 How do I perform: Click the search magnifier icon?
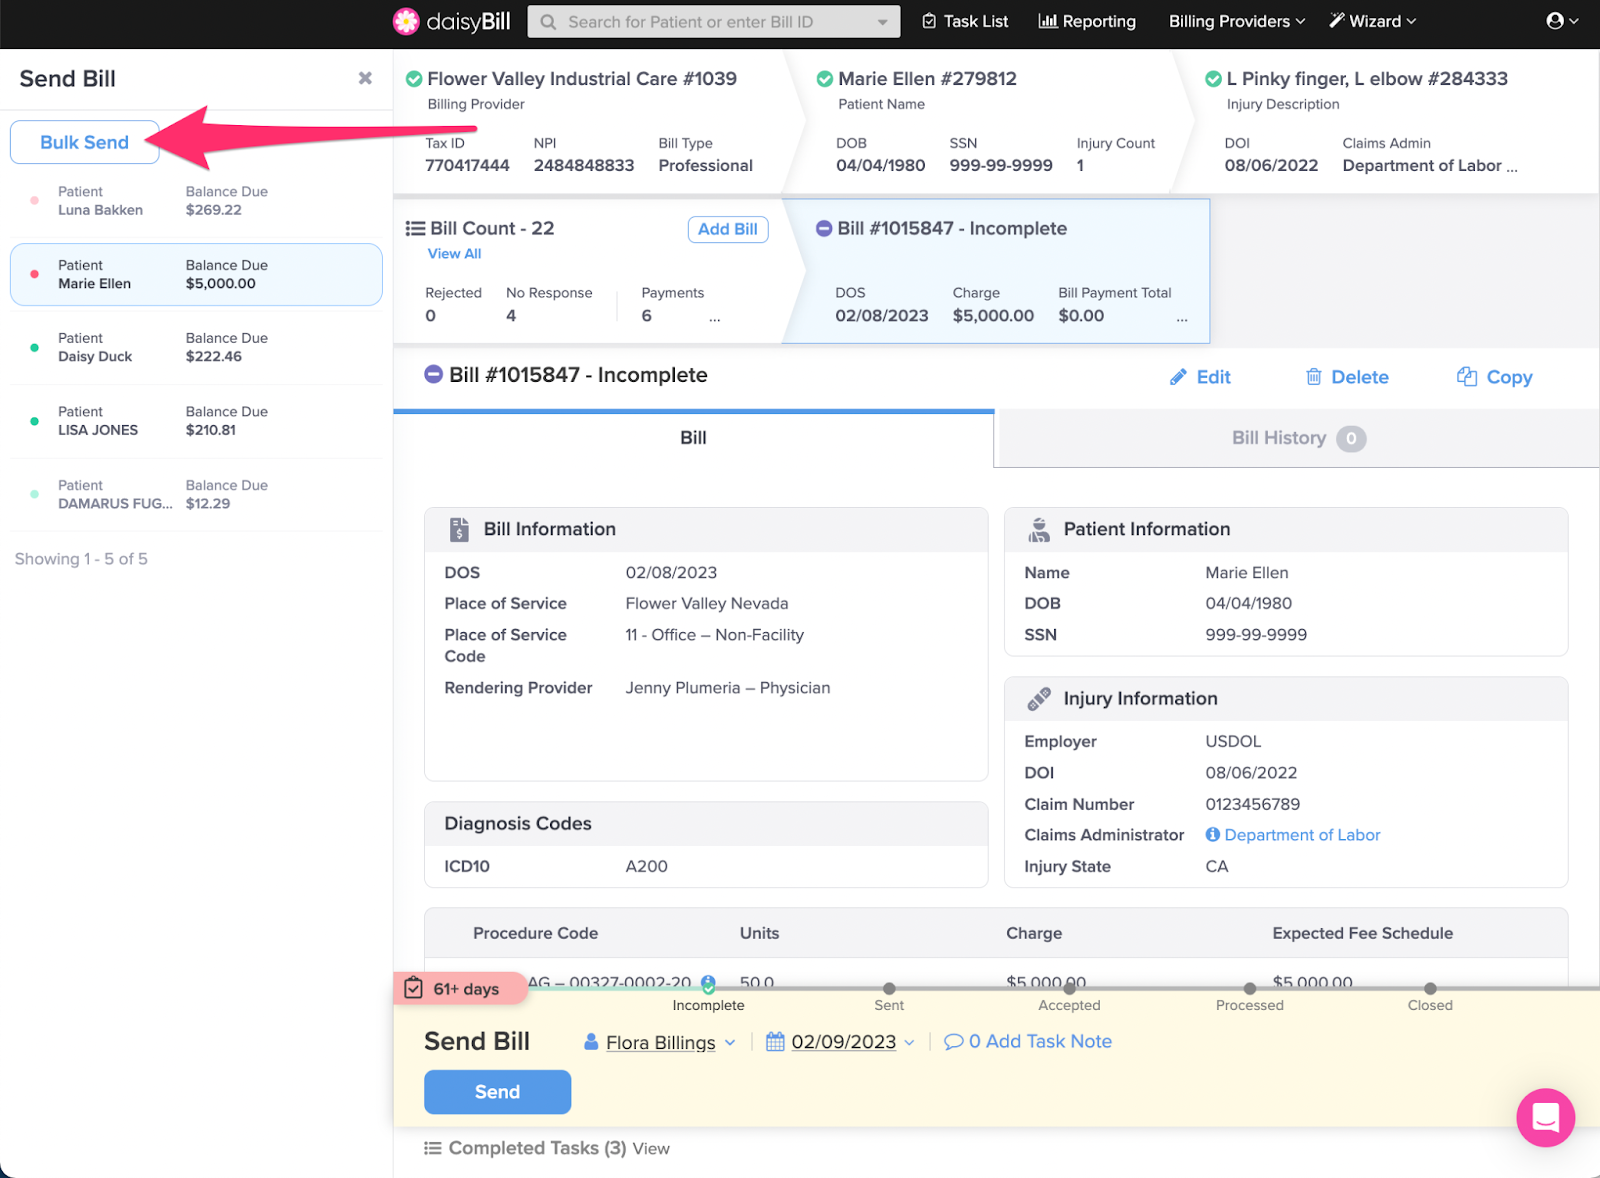(548, 22)
